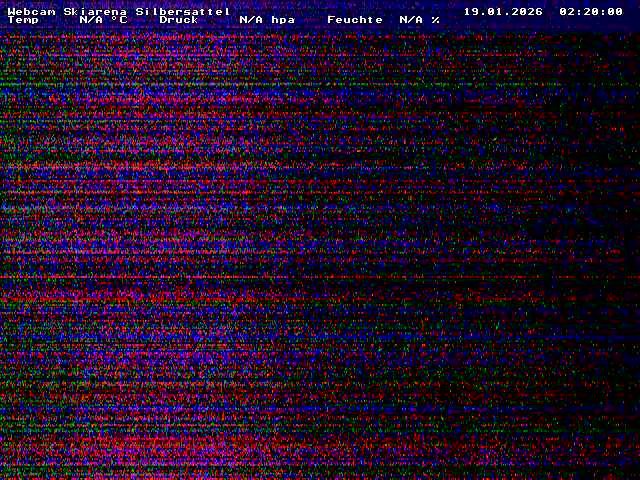Image resolution: width=640 pixels, height=480 pixels.
Task: Click the 'Feuchte' label
Action: pos(355,20)
